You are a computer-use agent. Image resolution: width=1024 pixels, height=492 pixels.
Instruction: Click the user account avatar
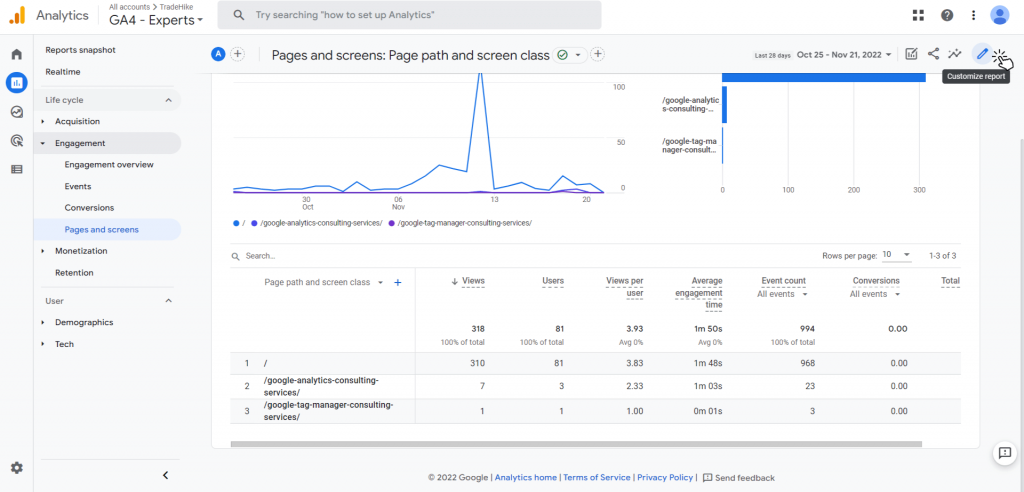coord(1000,15)
